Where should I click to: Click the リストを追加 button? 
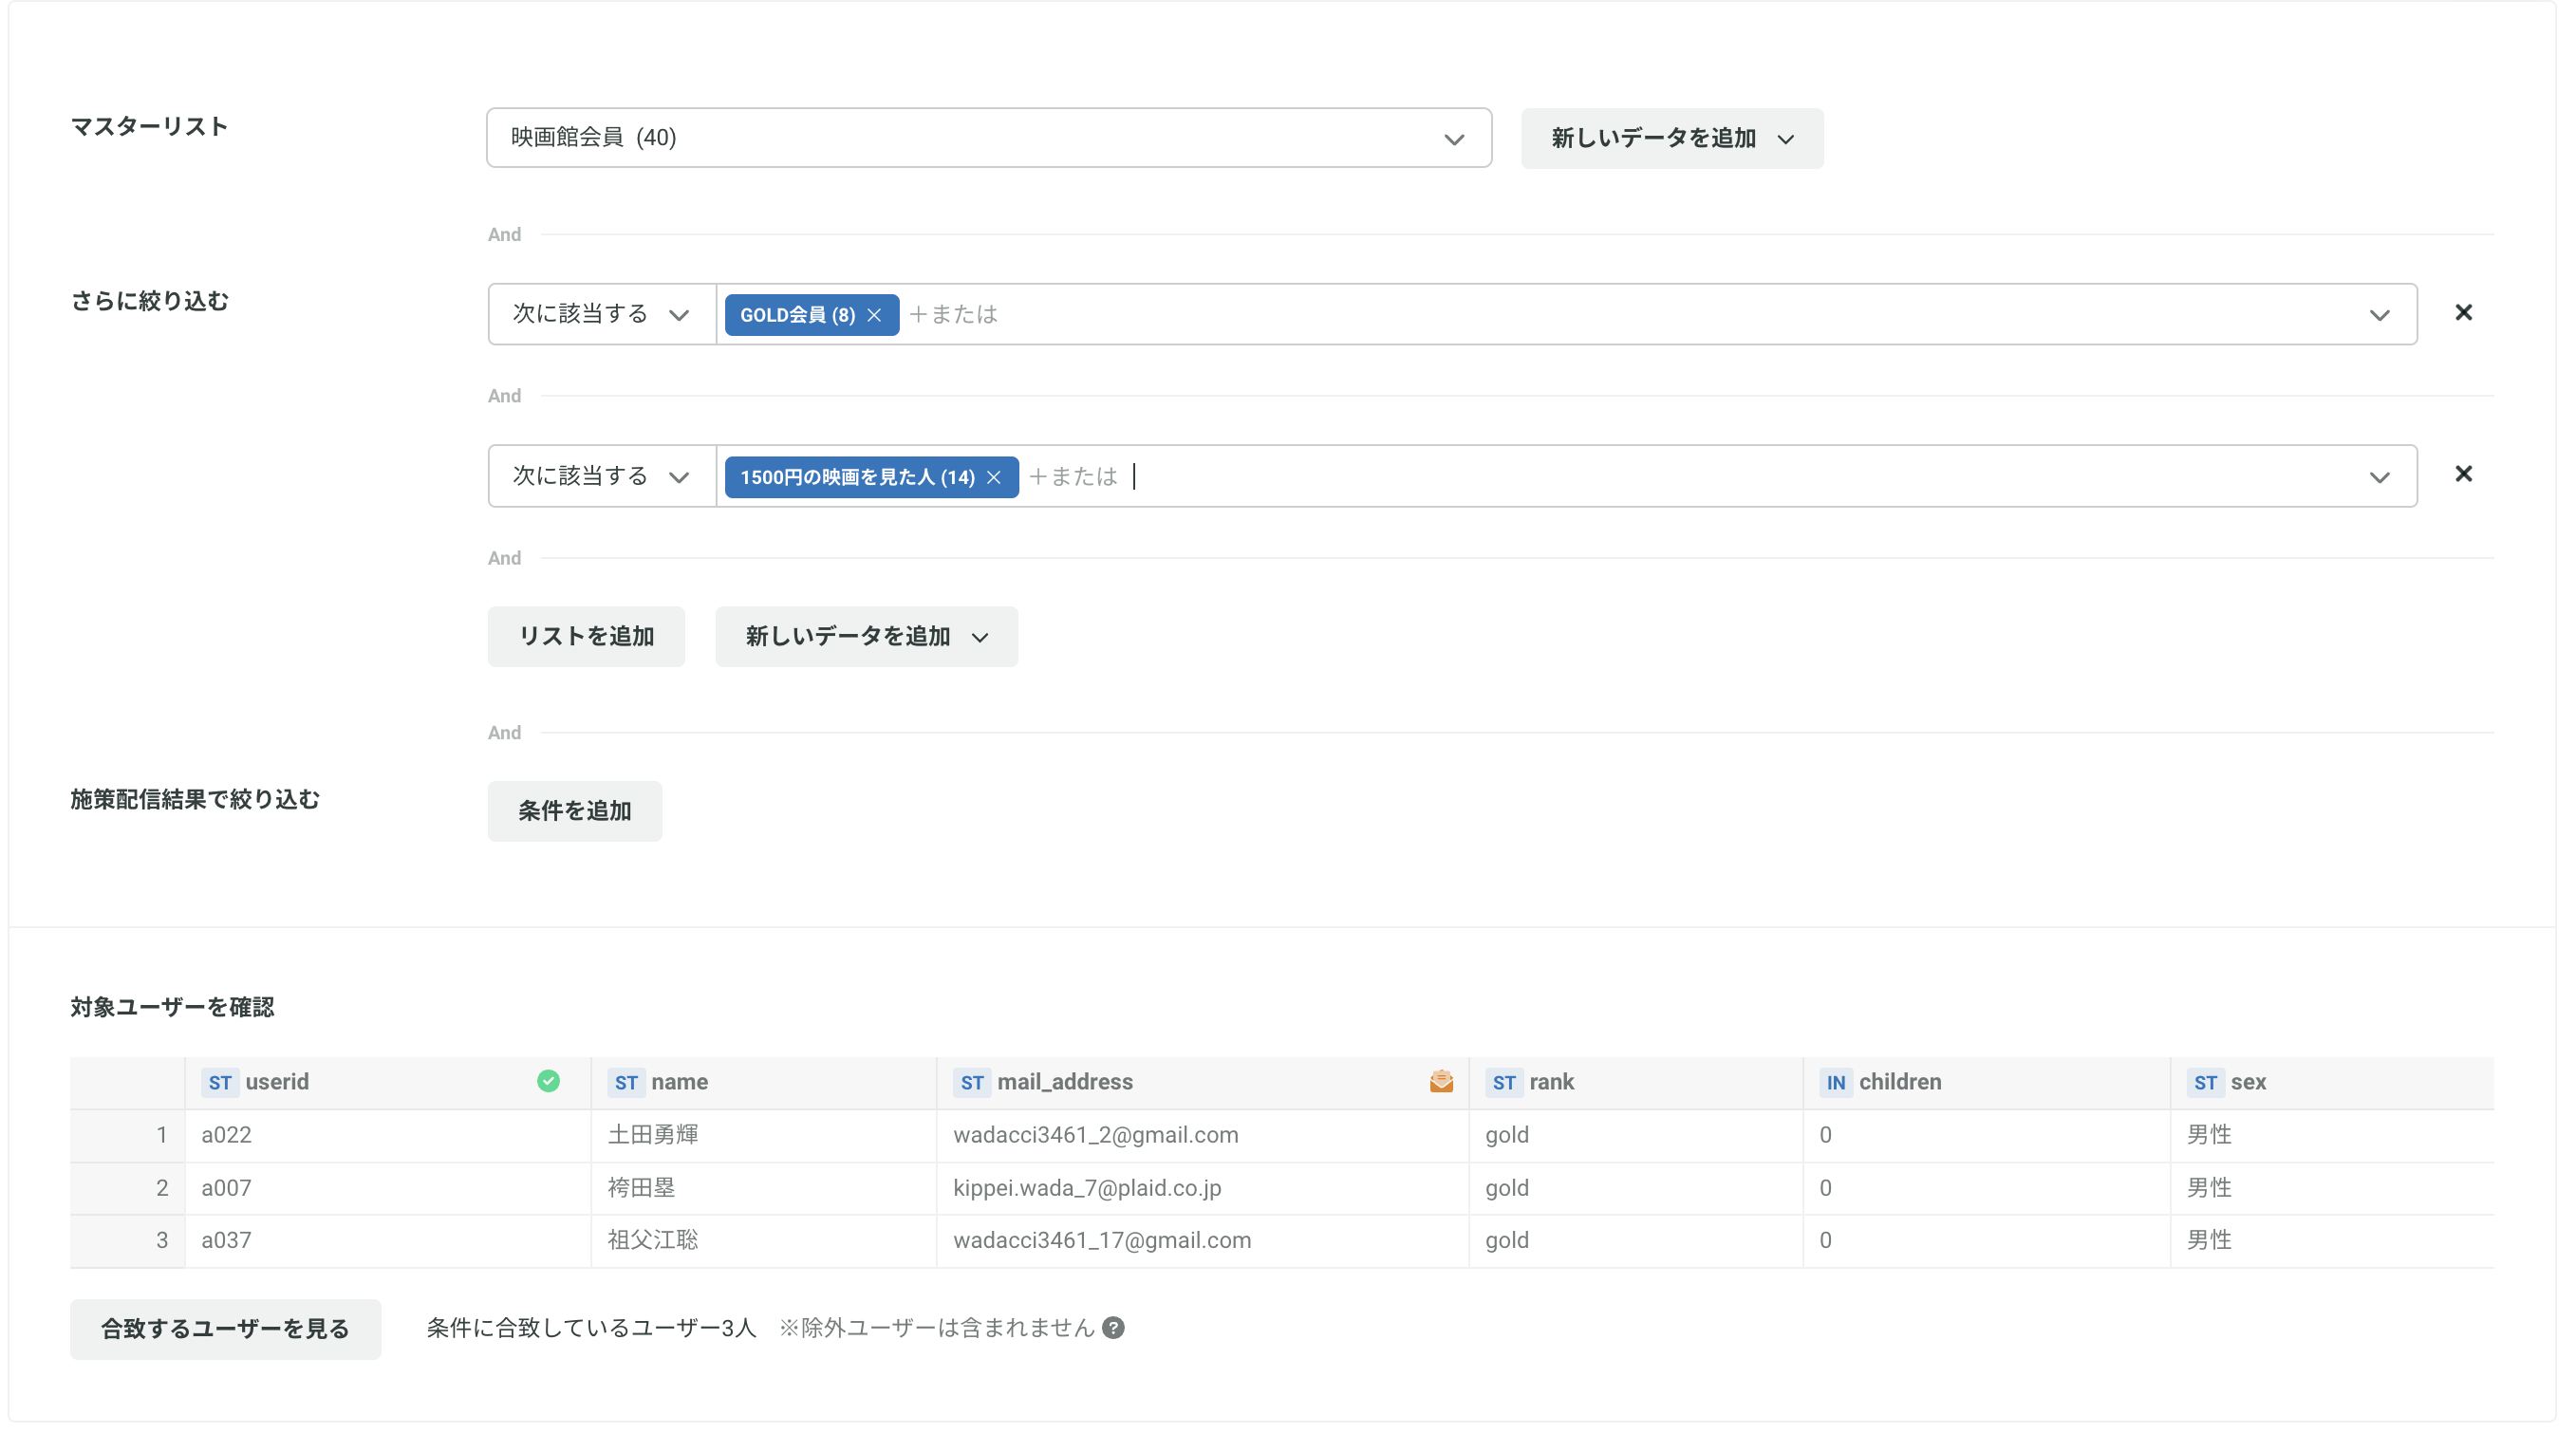click(586, 636)
